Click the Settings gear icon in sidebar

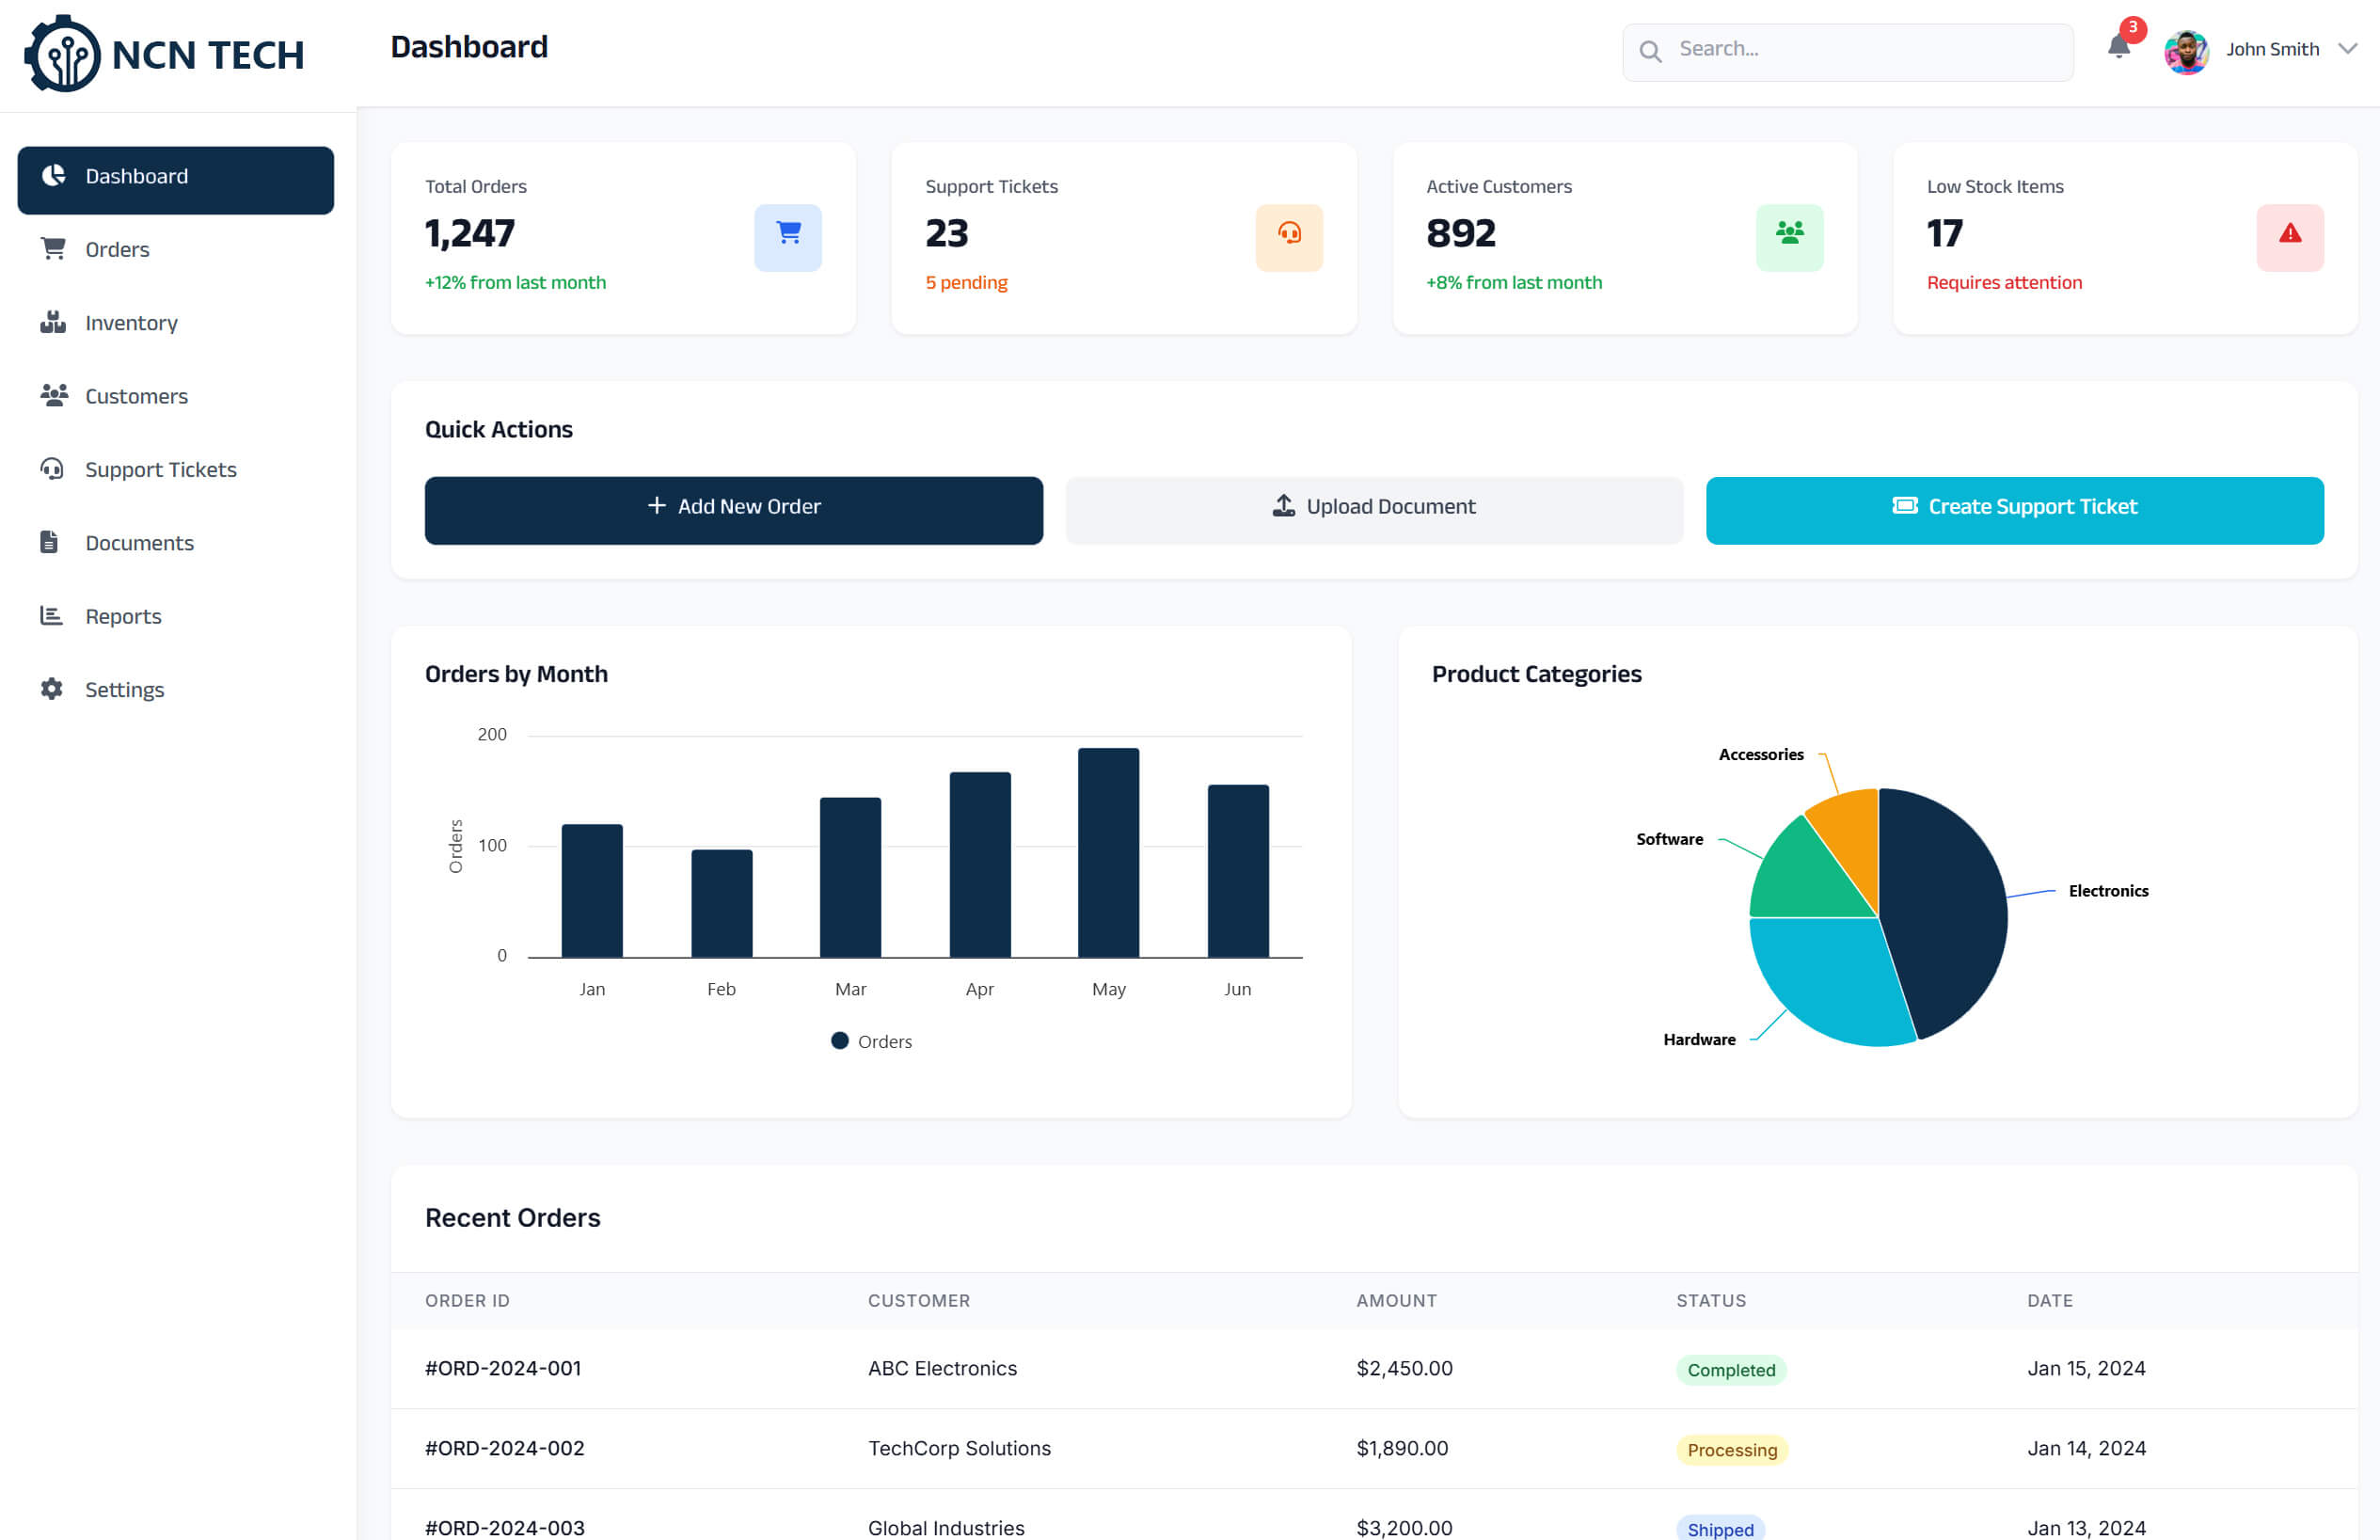[x=52, y=689]
